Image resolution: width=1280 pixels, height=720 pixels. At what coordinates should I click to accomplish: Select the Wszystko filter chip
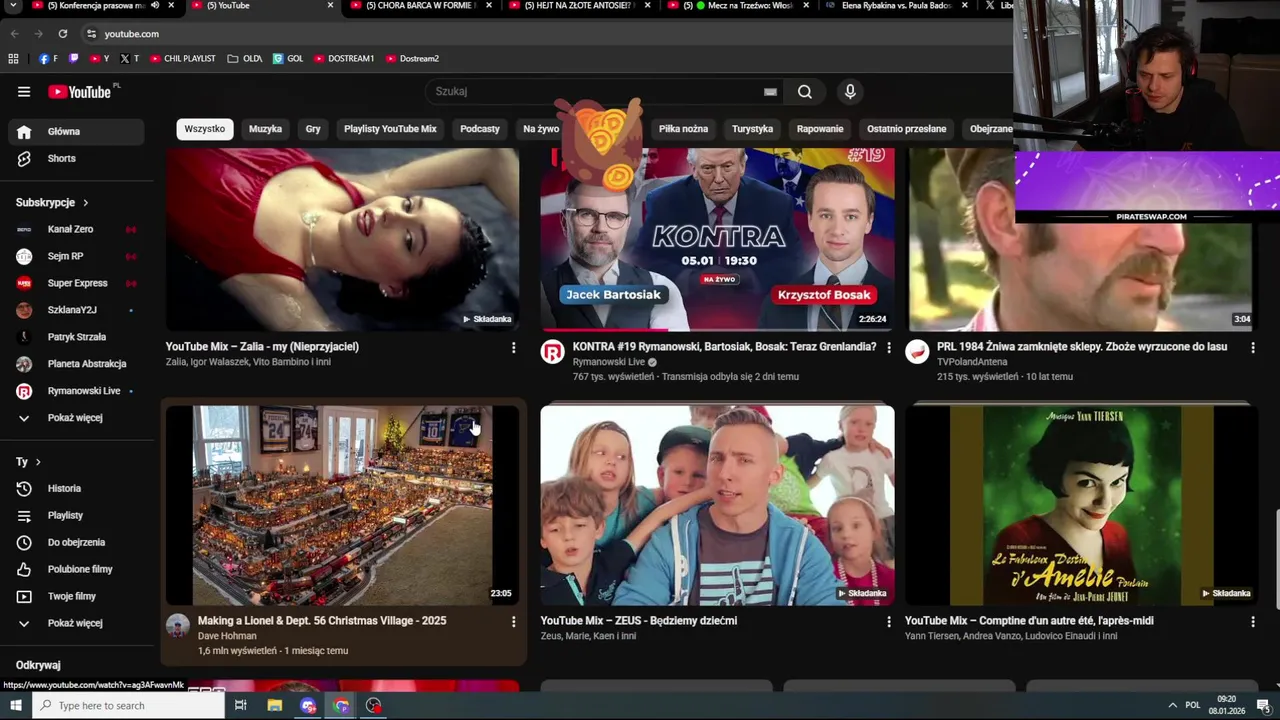pyautogui.click(x=205, y=129)
